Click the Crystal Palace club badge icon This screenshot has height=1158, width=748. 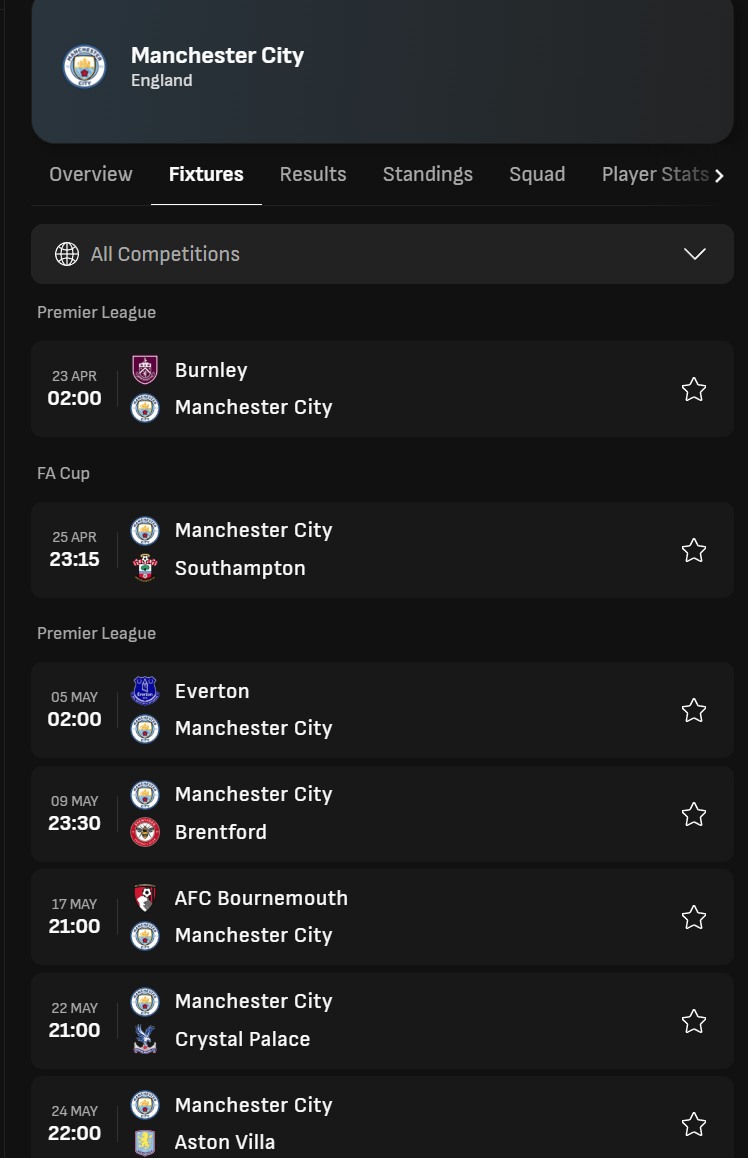click(145, 1039)
